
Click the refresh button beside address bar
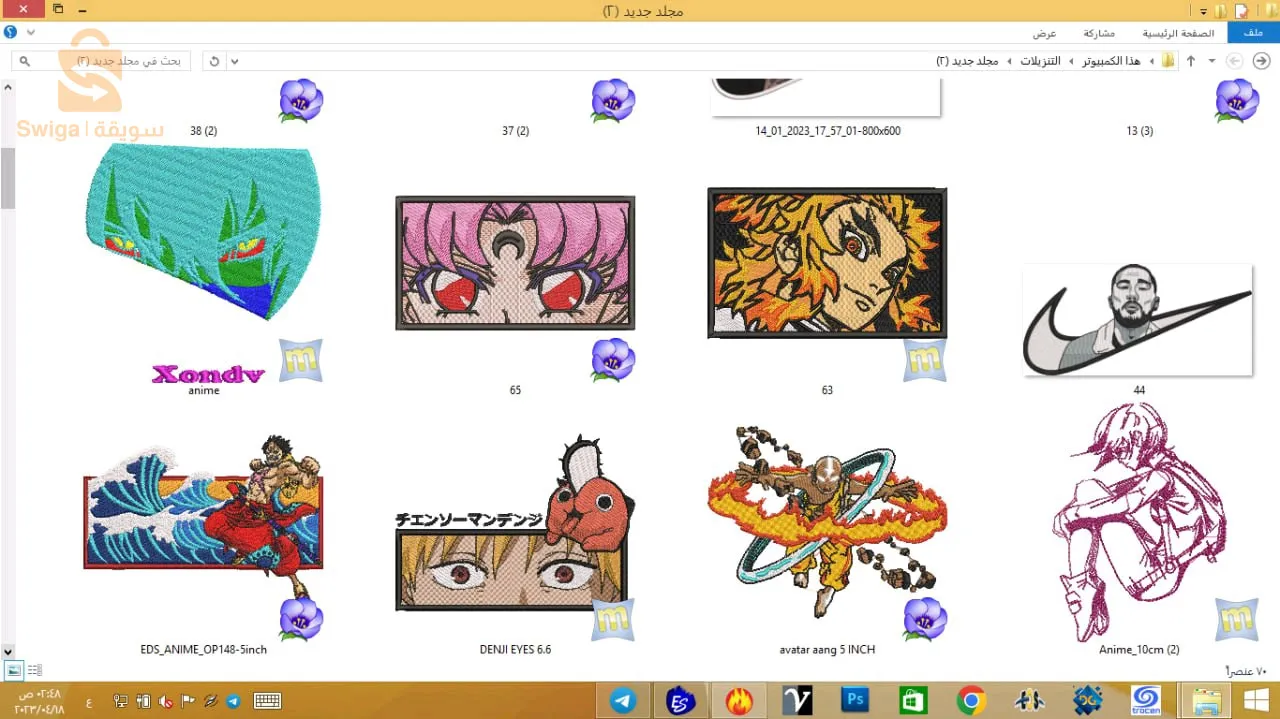pyautogui.click(x=214, y=61)
